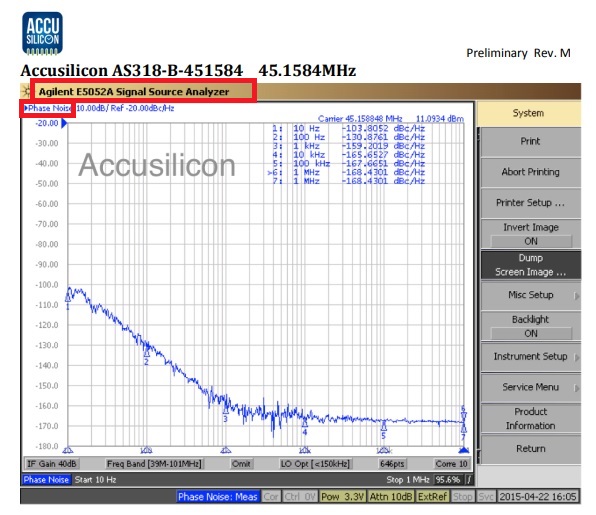The height and width of the screenshot is (515, 596).
Task: Click marker 3 on the trace
Action: 225,413
